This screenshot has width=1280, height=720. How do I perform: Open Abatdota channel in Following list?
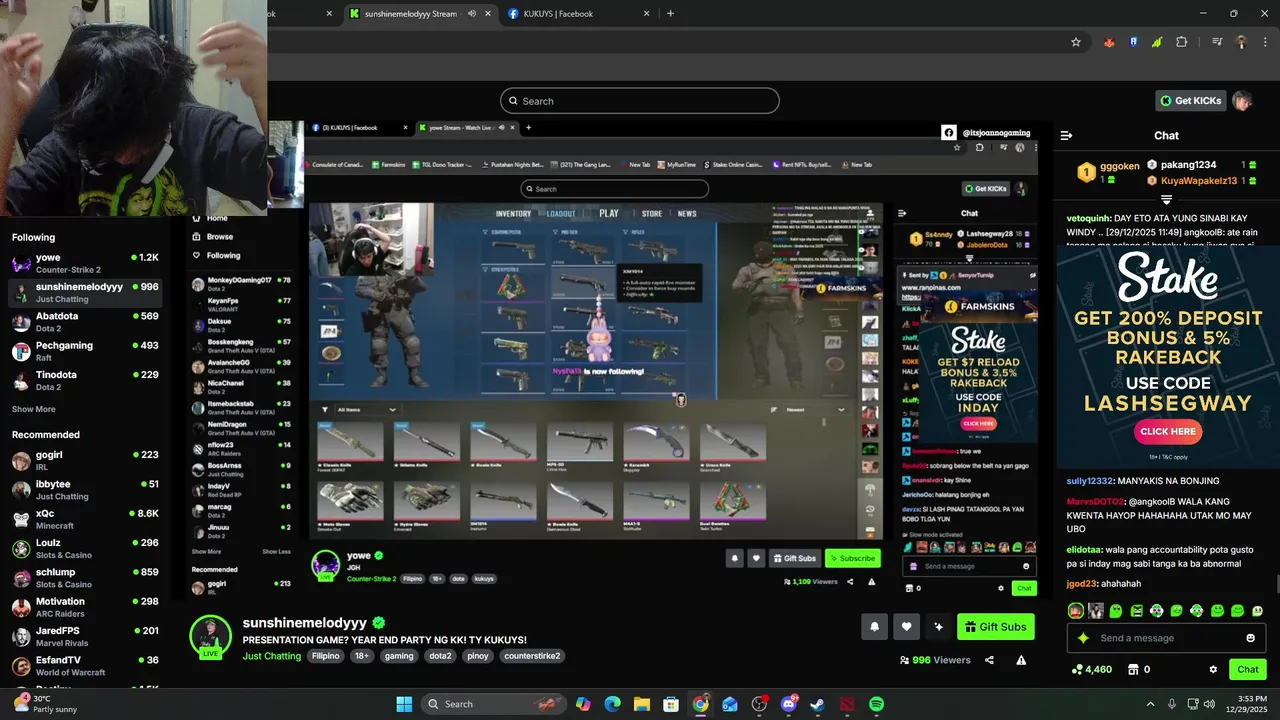pyautogui.click(x=85, y=322)
